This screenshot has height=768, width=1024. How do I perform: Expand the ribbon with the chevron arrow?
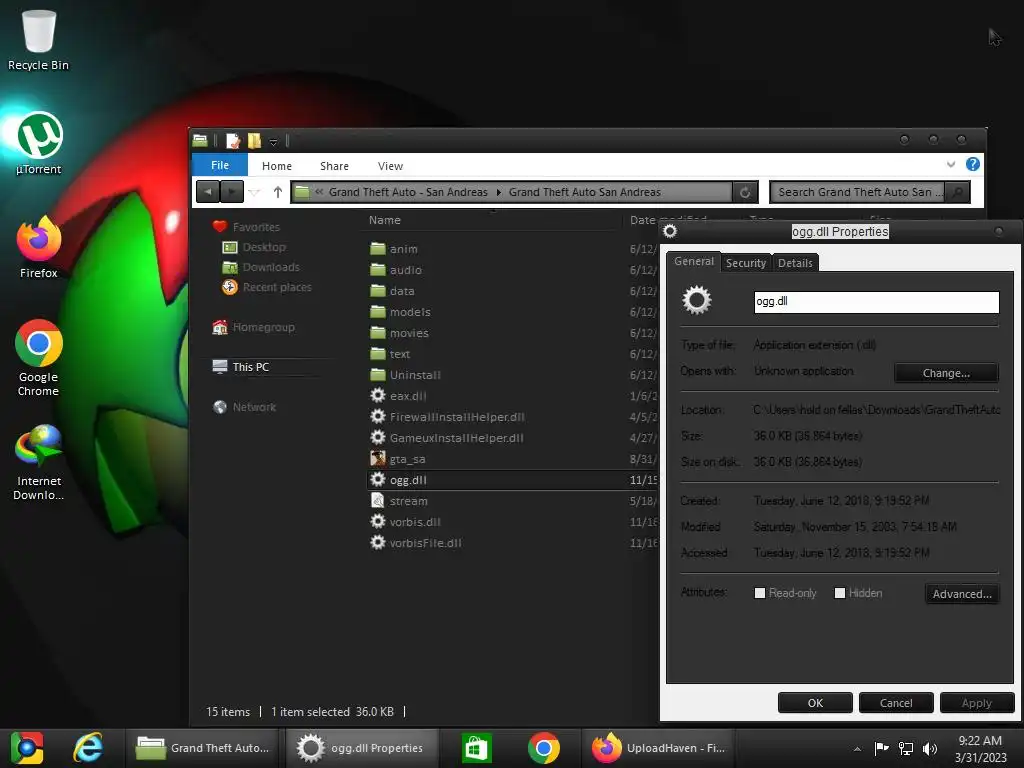[x=951, y=165]
